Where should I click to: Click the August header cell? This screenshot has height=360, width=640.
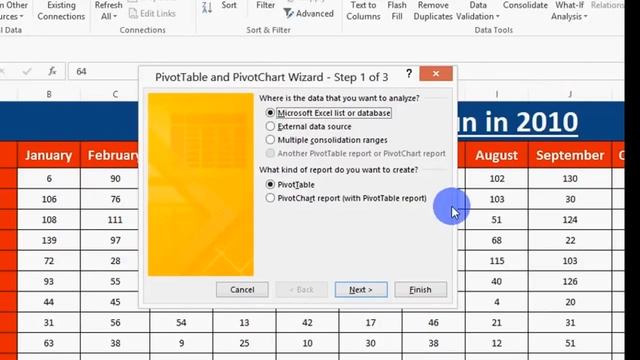coord(497,155)
